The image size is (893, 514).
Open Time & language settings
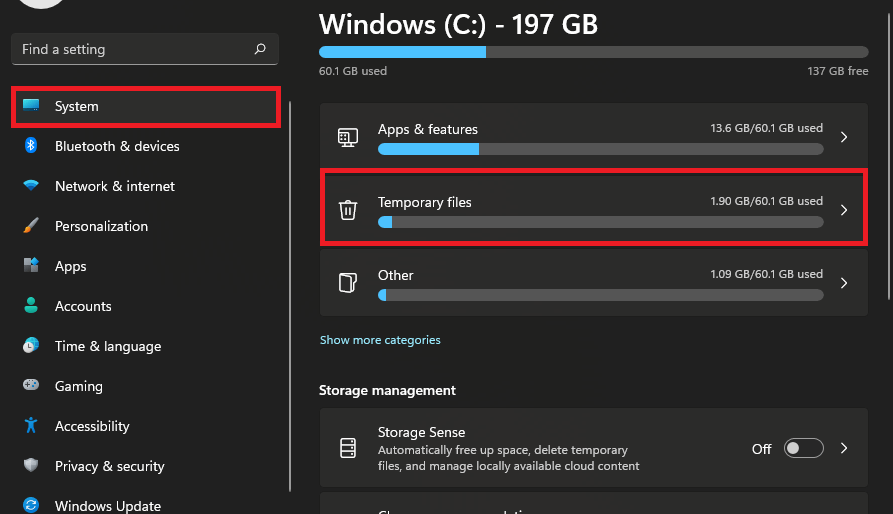click(107, 346)
